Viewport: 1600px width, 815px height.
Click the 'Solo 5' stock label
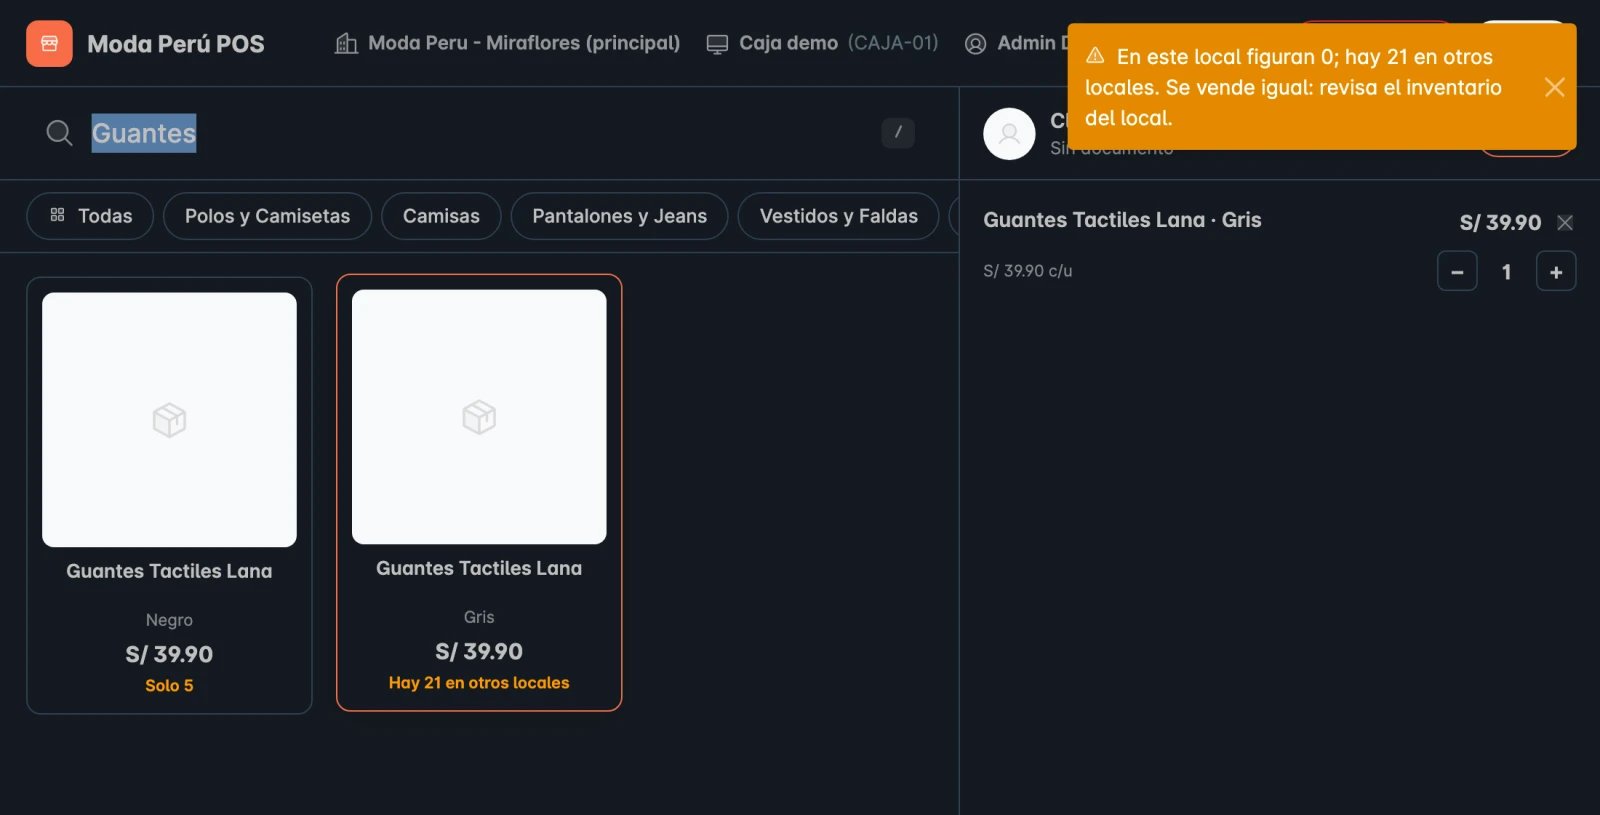click(169, 686)
